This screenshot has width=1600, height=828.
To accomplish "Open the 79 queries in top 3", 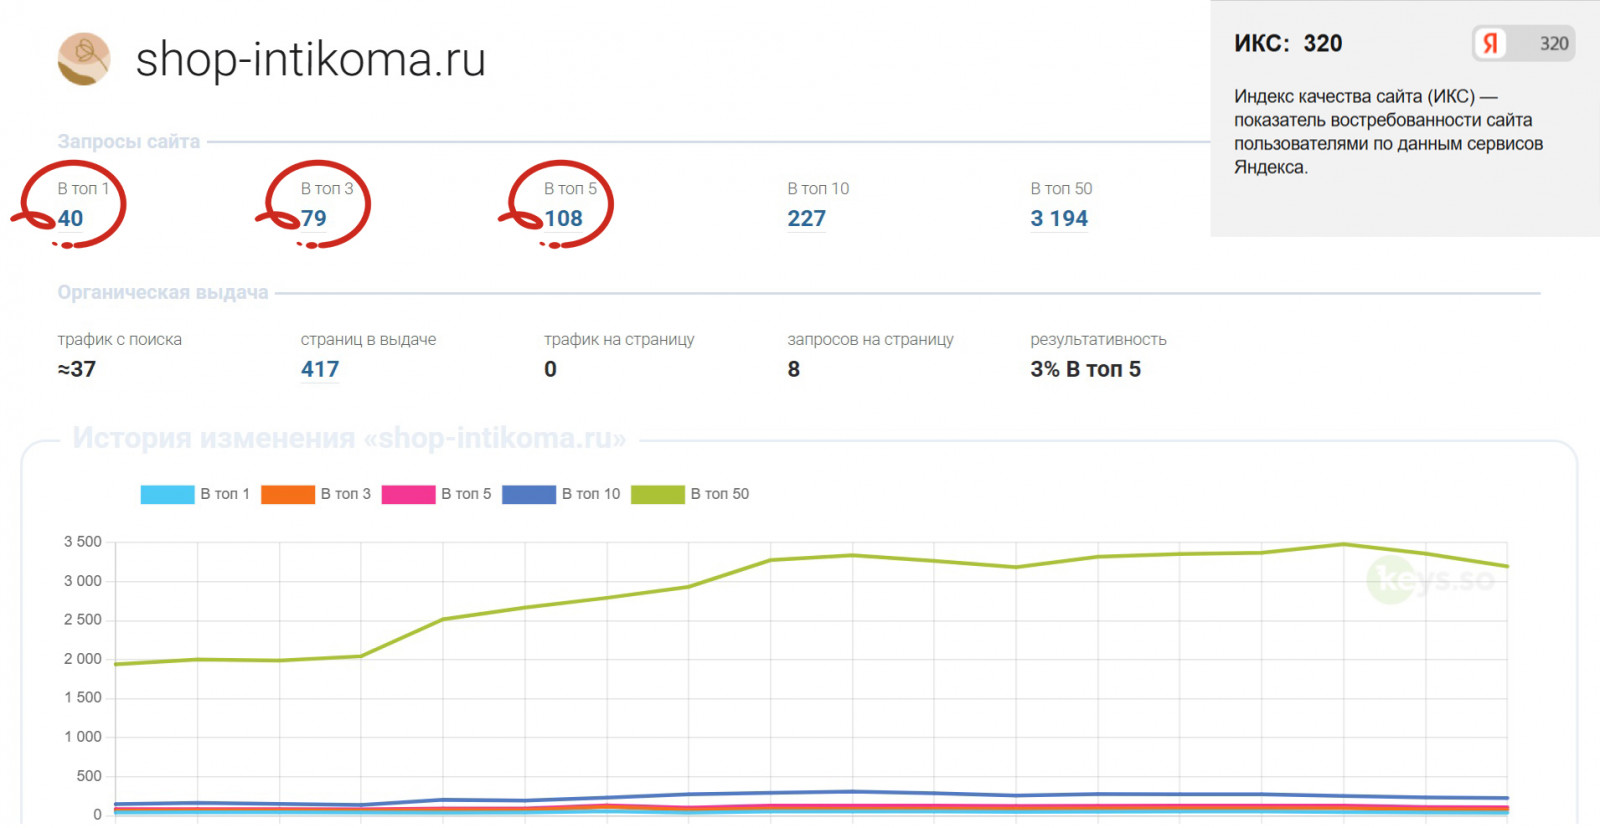I will (x=314, y=218).
